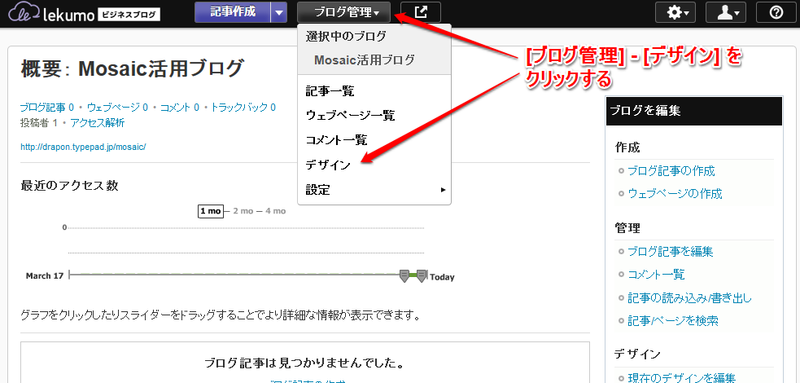The image size is (800, 383).
Task: Open the コメント 0 link
Action: point(180,108)
